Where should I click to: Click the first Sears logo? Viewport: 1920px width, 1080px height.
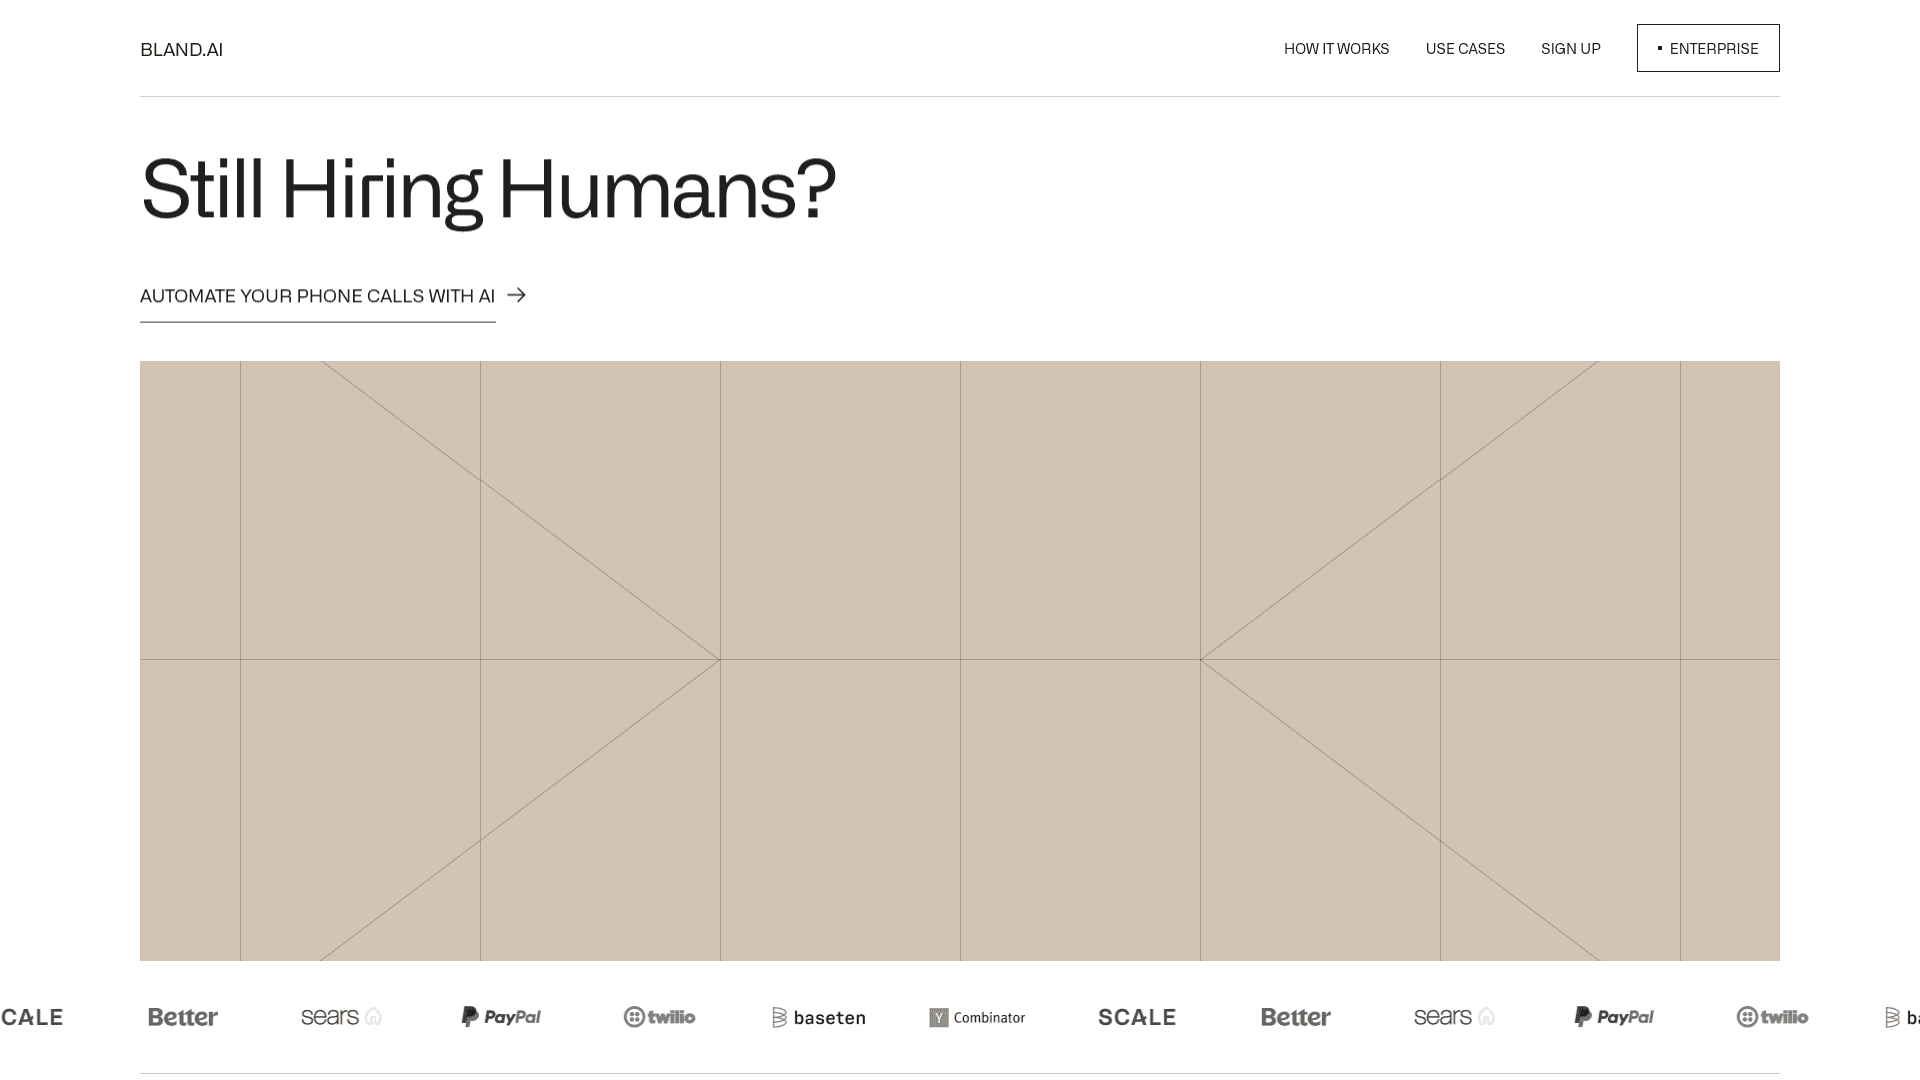[342, 1017]
